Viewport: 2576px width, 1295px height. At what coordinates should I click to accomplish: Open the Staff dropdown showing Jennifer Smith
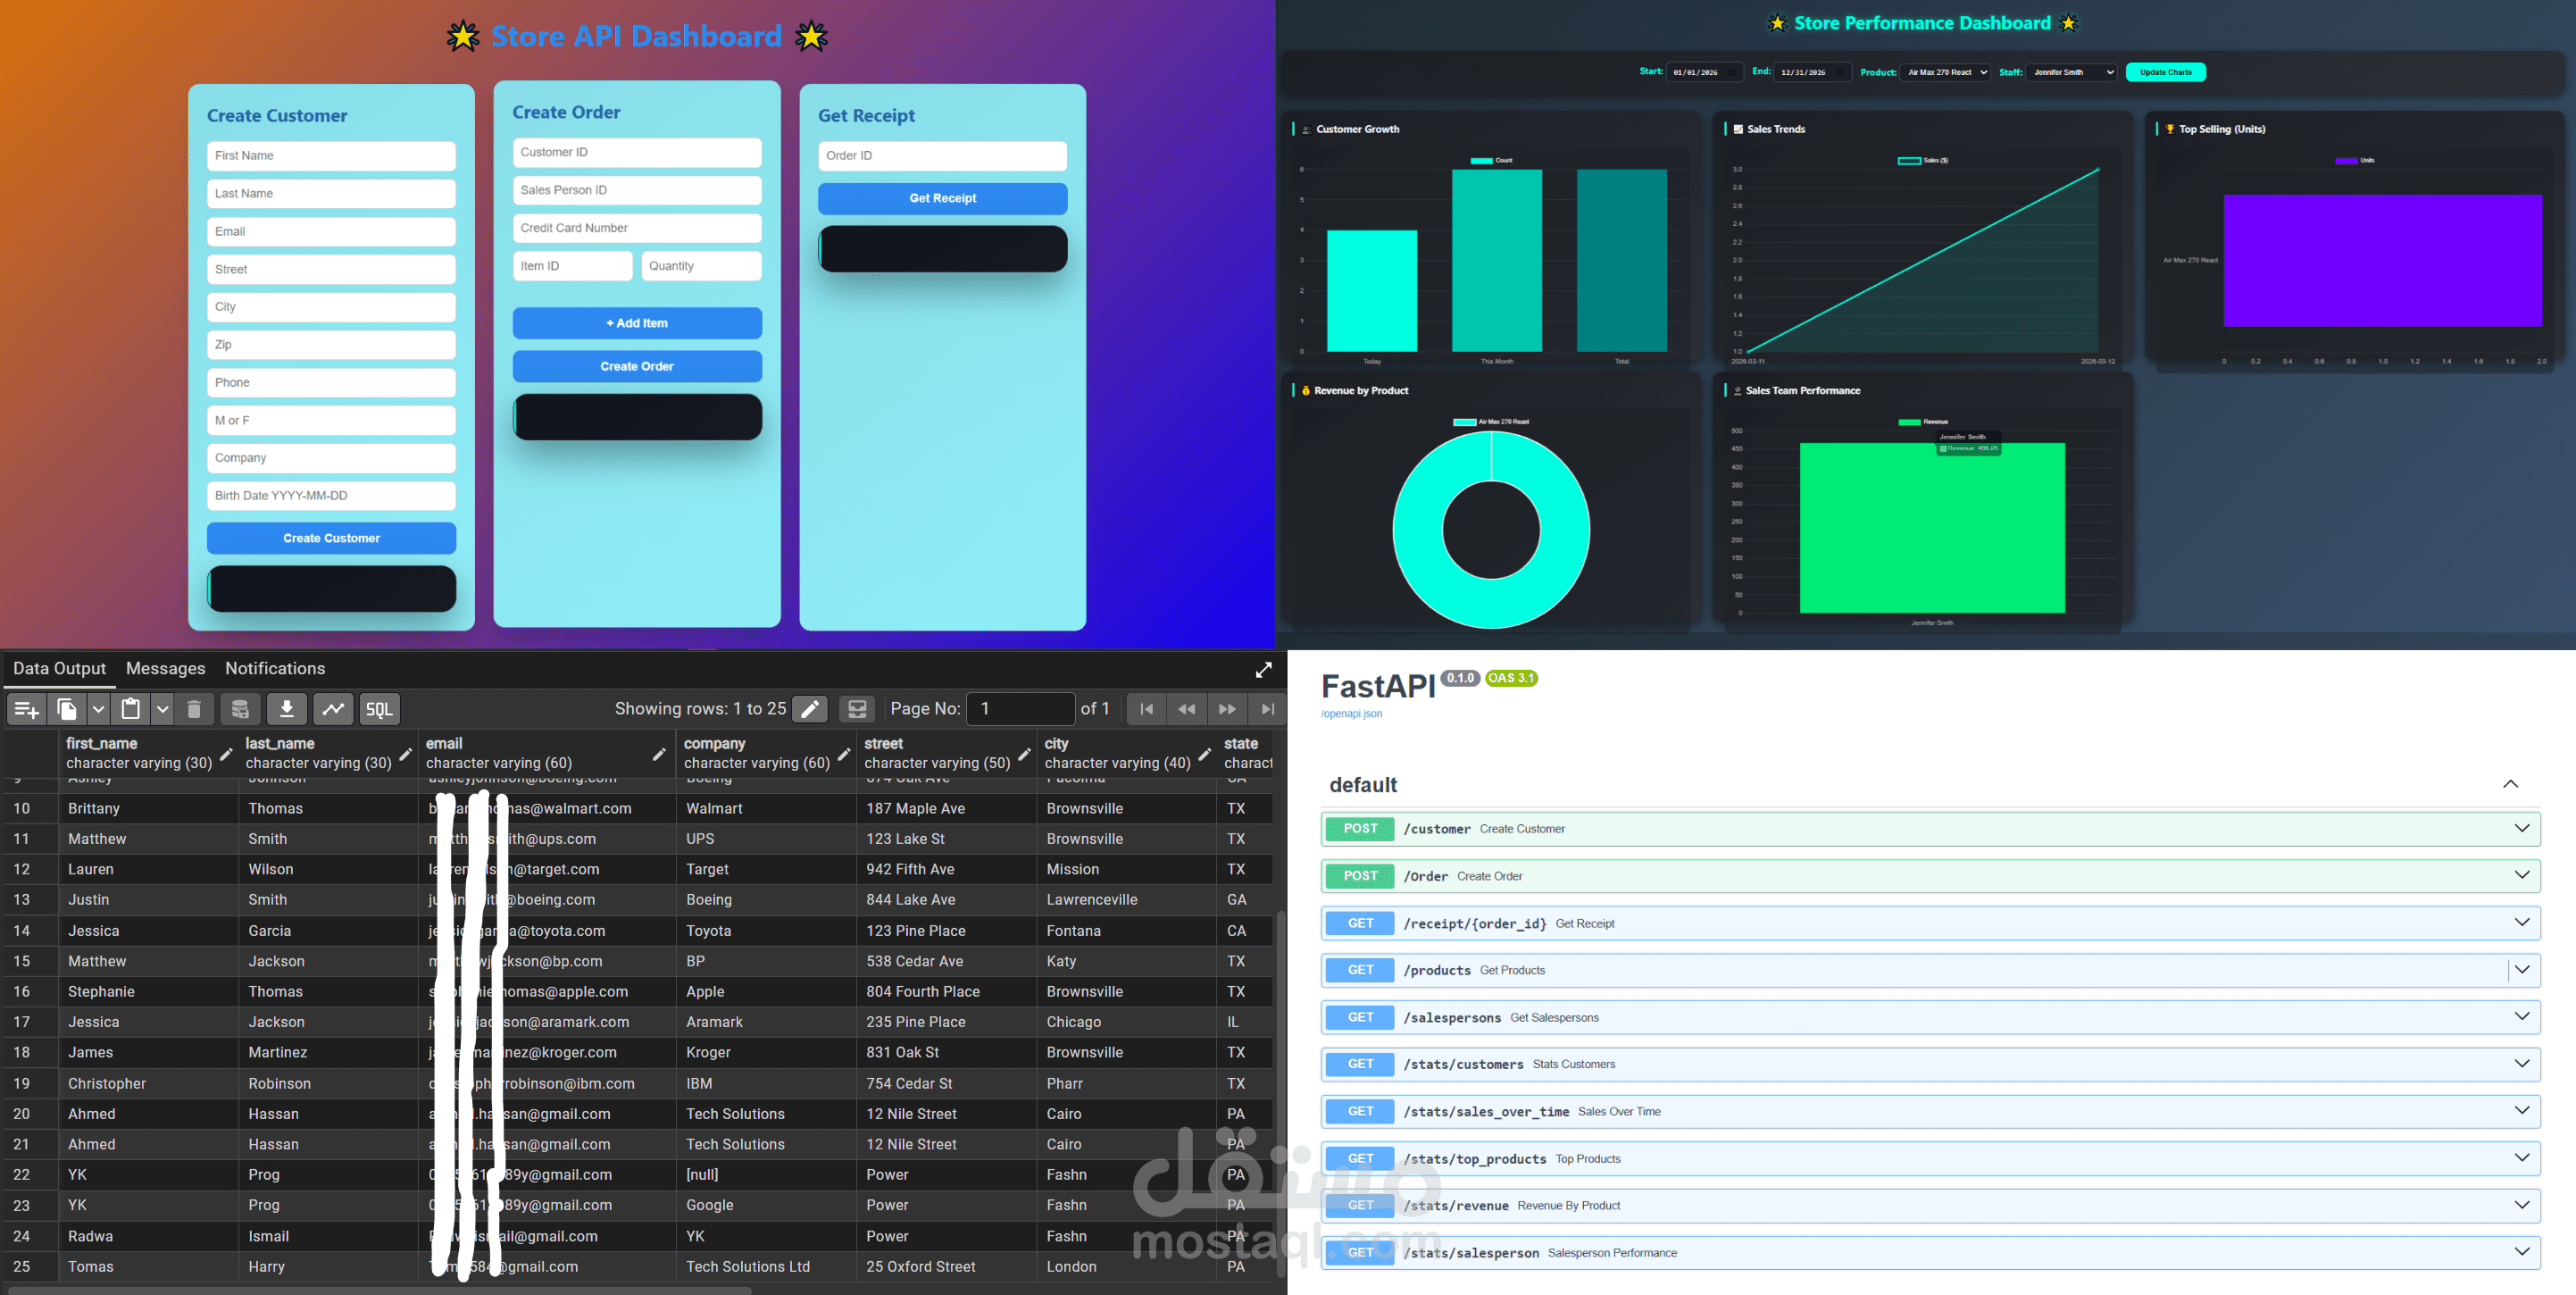click(x=2071, y=72)
